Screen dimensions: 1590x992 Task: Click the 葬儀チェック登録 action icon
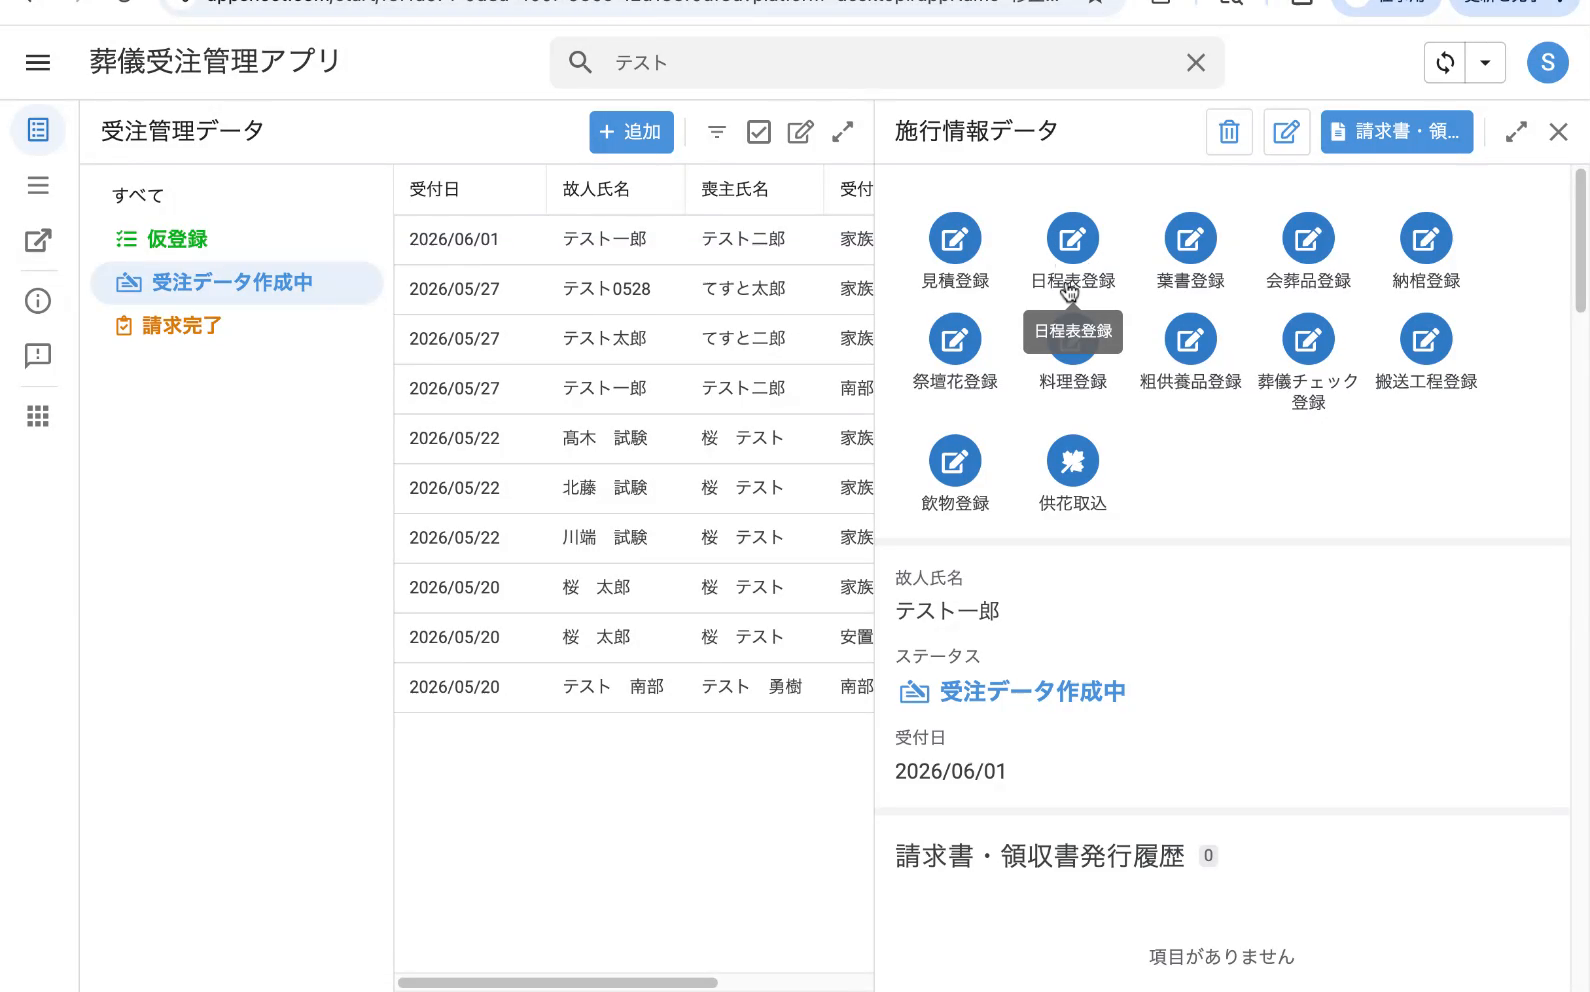(x=1308, y=340)
